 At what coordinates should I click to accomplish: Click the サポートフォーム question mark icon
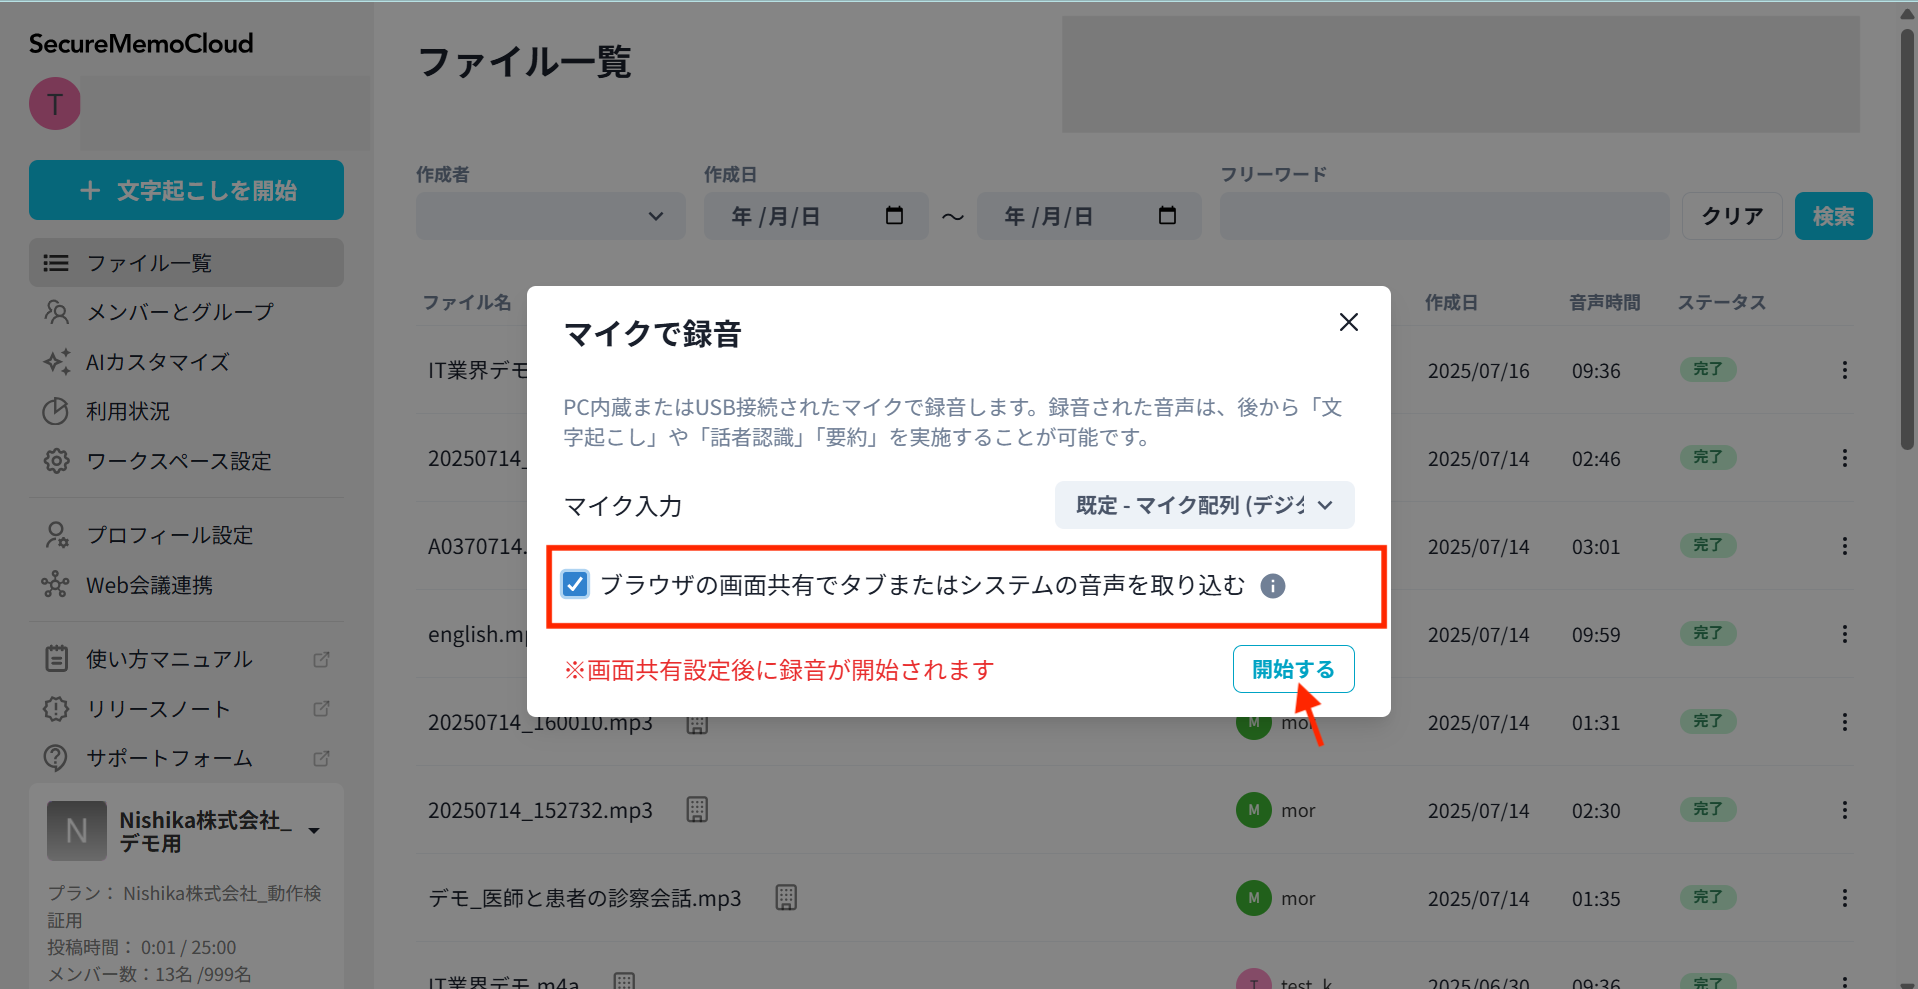56,758
